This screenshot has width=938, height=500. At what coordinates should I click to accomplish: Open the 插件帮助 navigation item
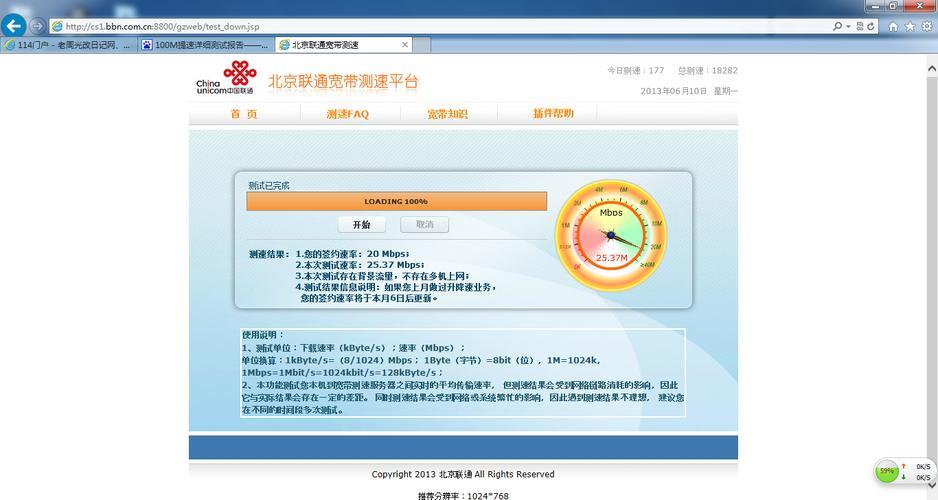point(553,113)
